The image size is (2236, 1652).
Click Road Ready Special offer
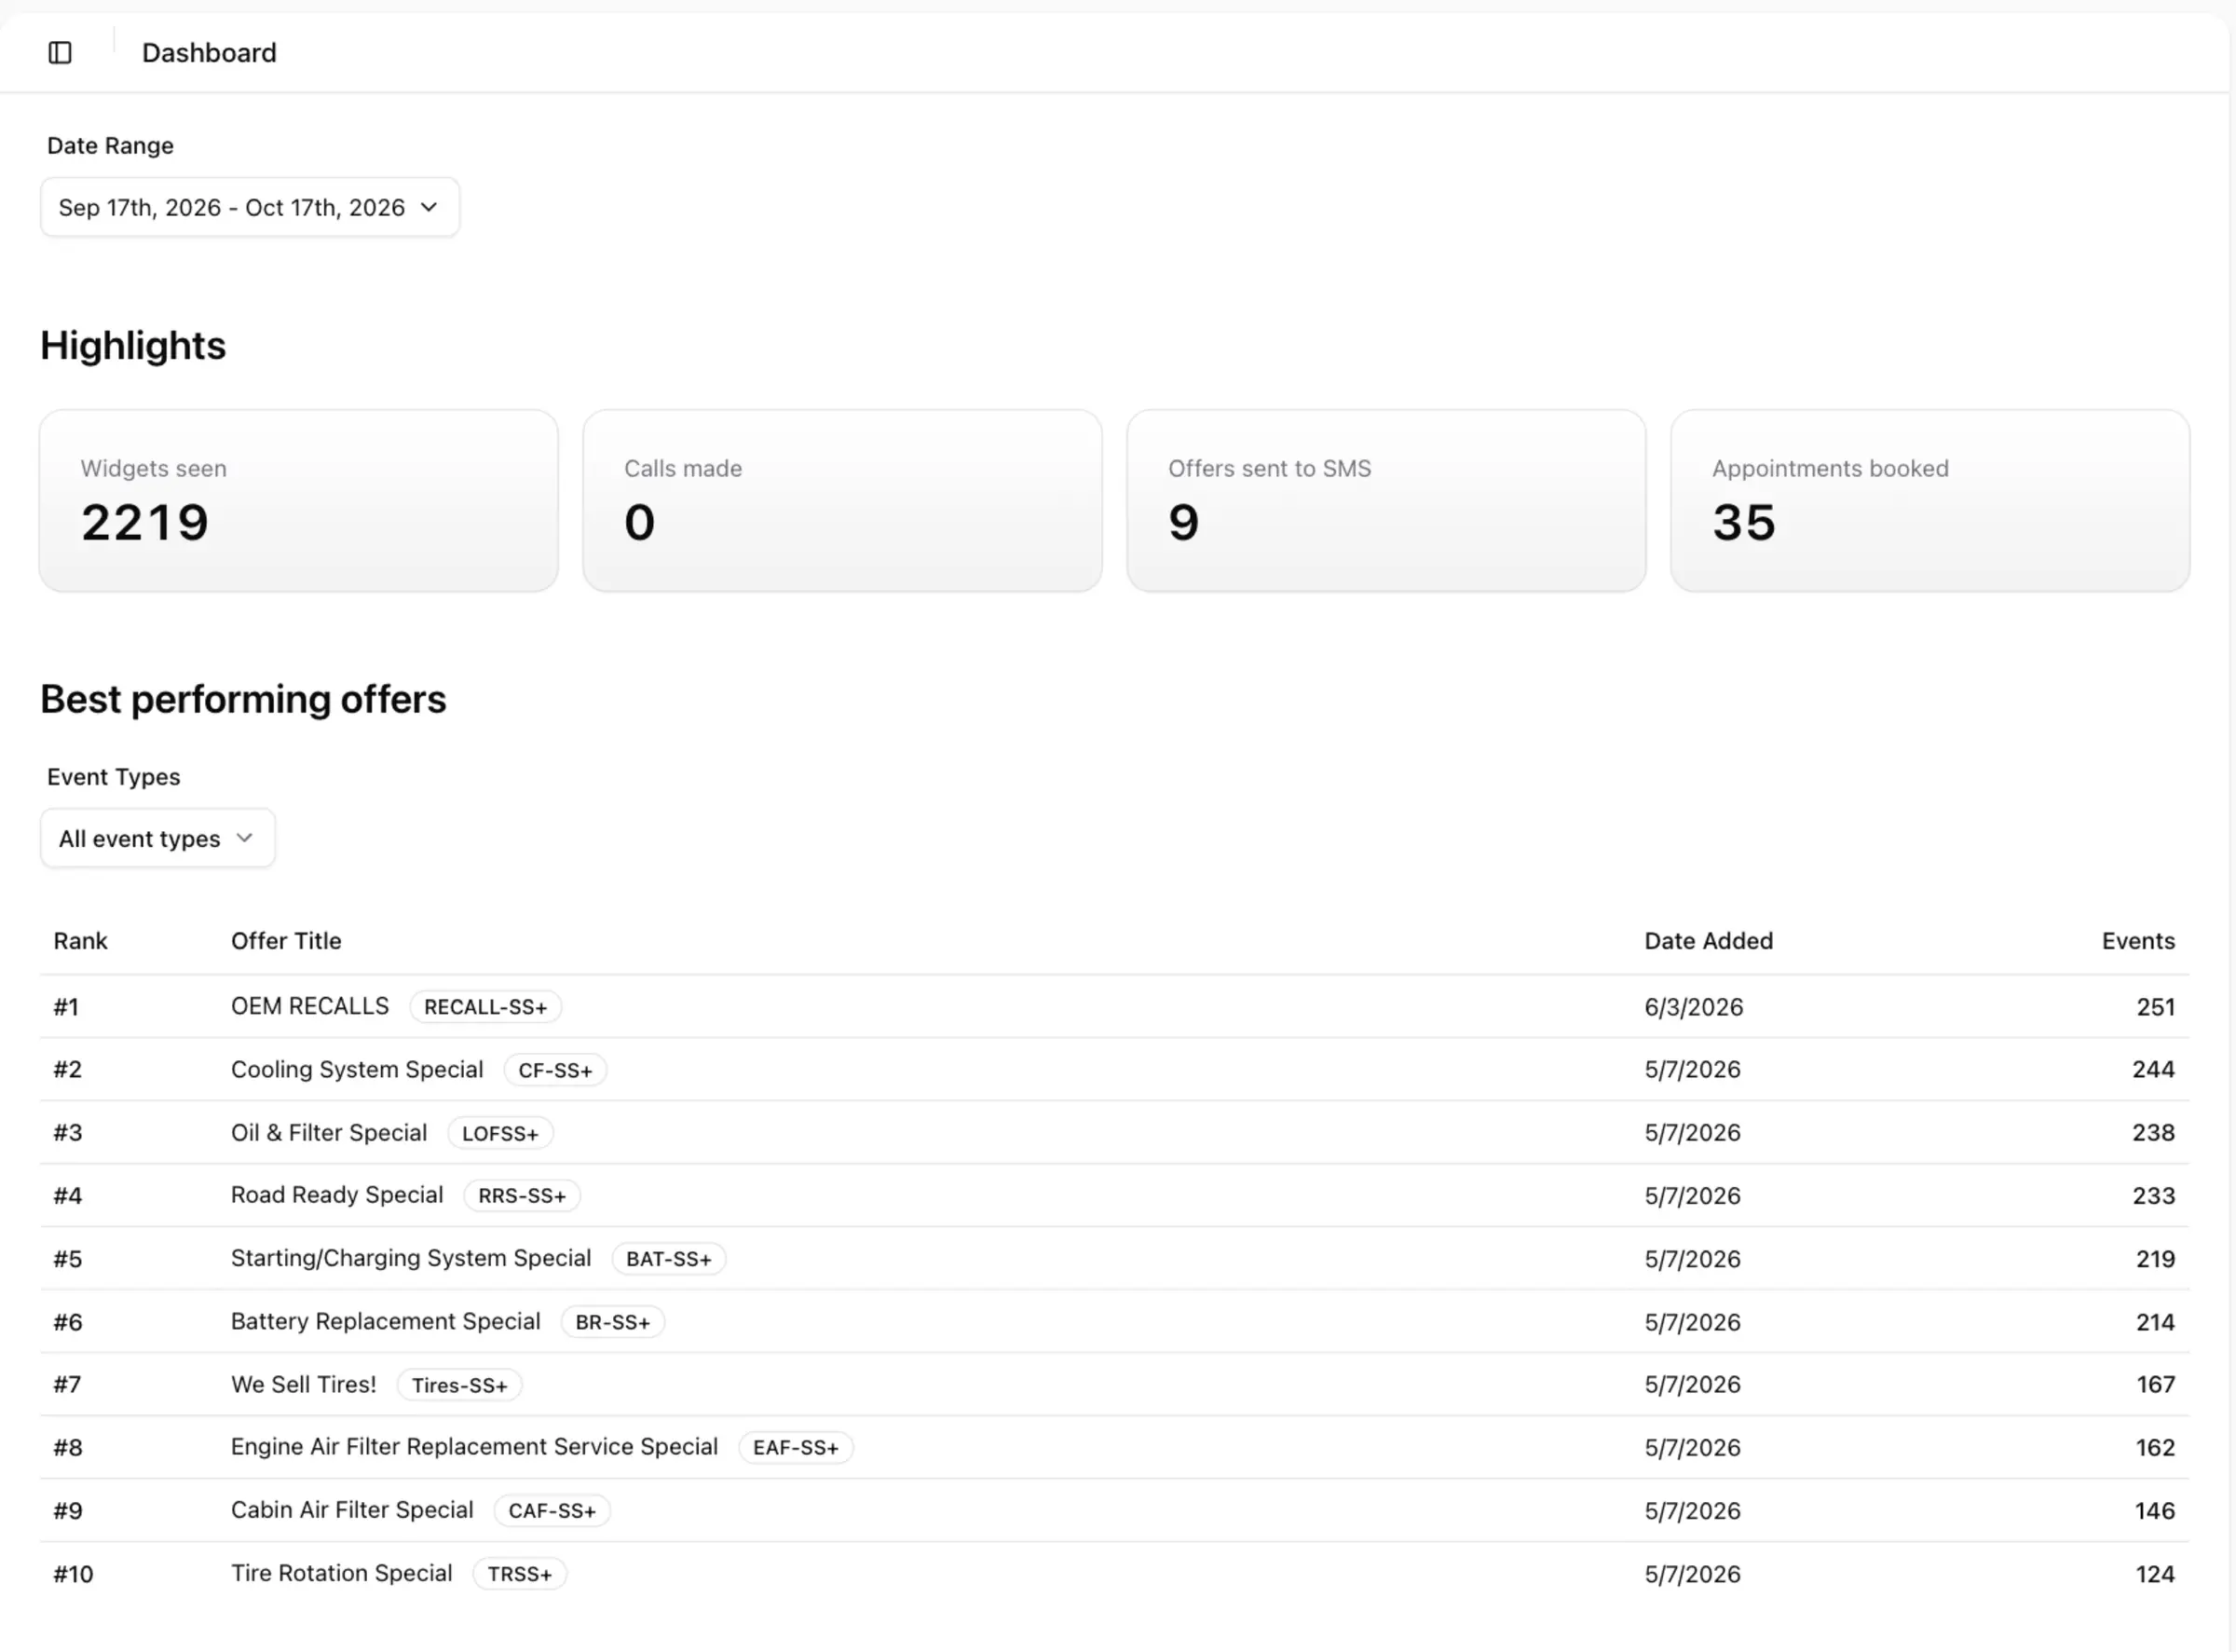[x=337, y=1195]
